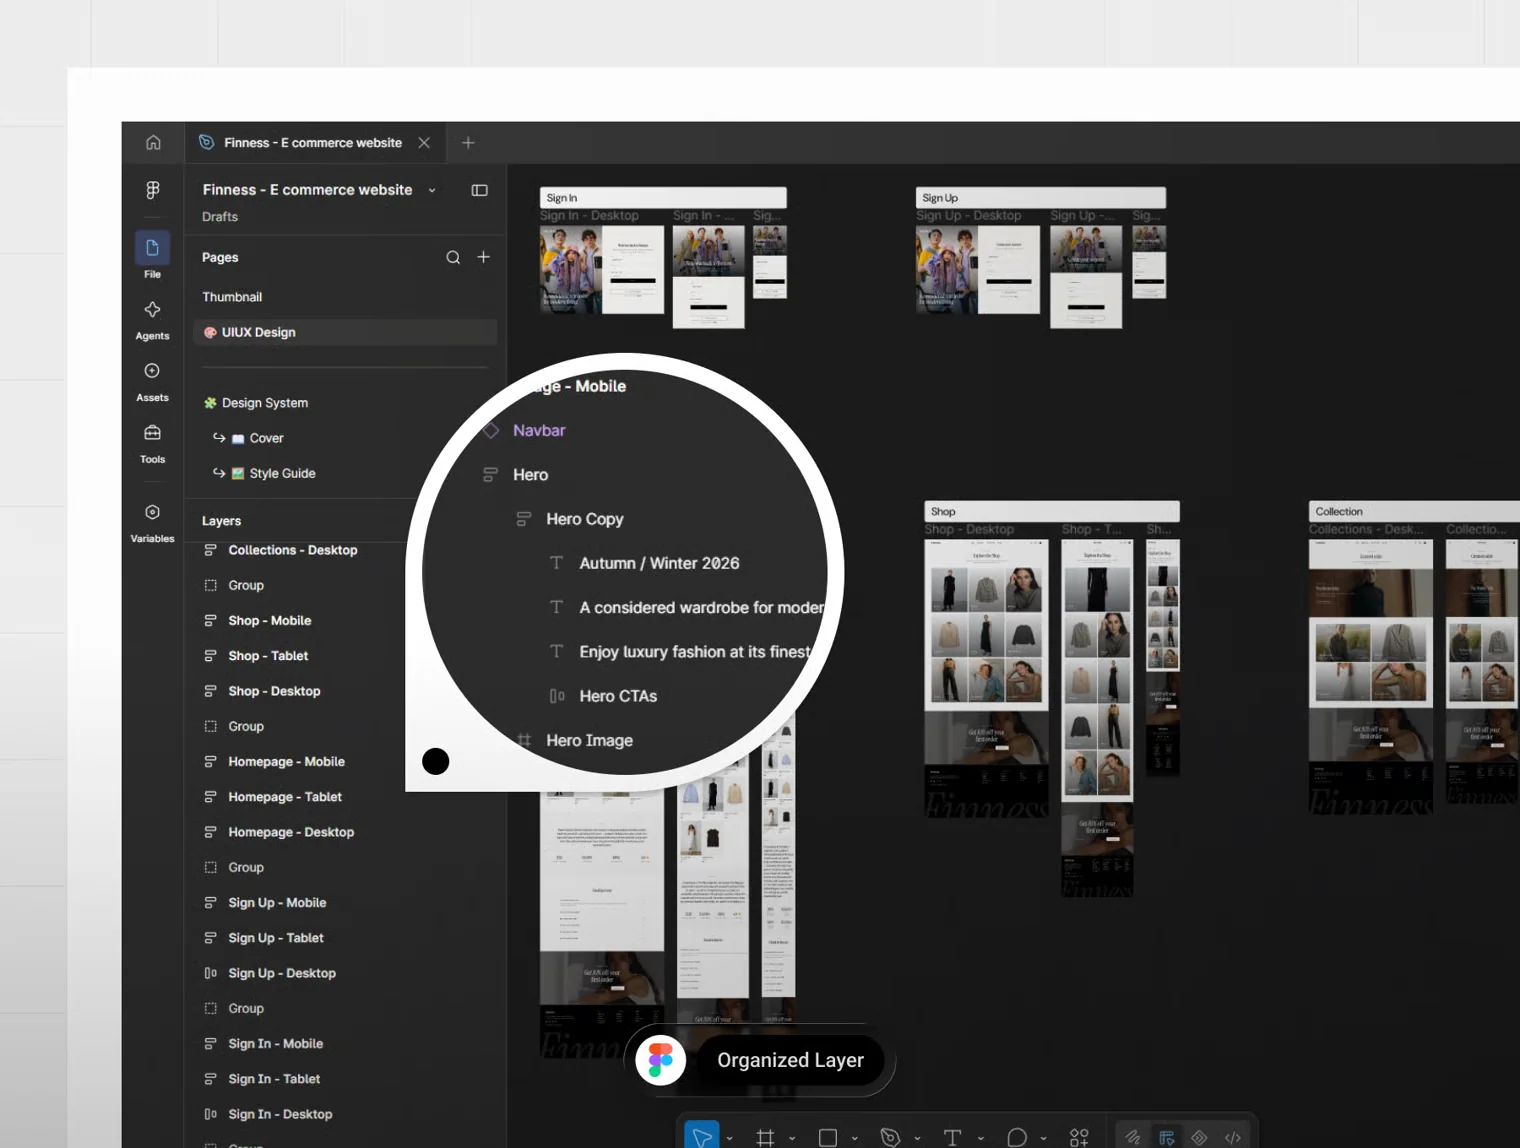Screen dimensions: 1520x1148
Task: Open a new tab with the plus button
Action: pos(468,143)
